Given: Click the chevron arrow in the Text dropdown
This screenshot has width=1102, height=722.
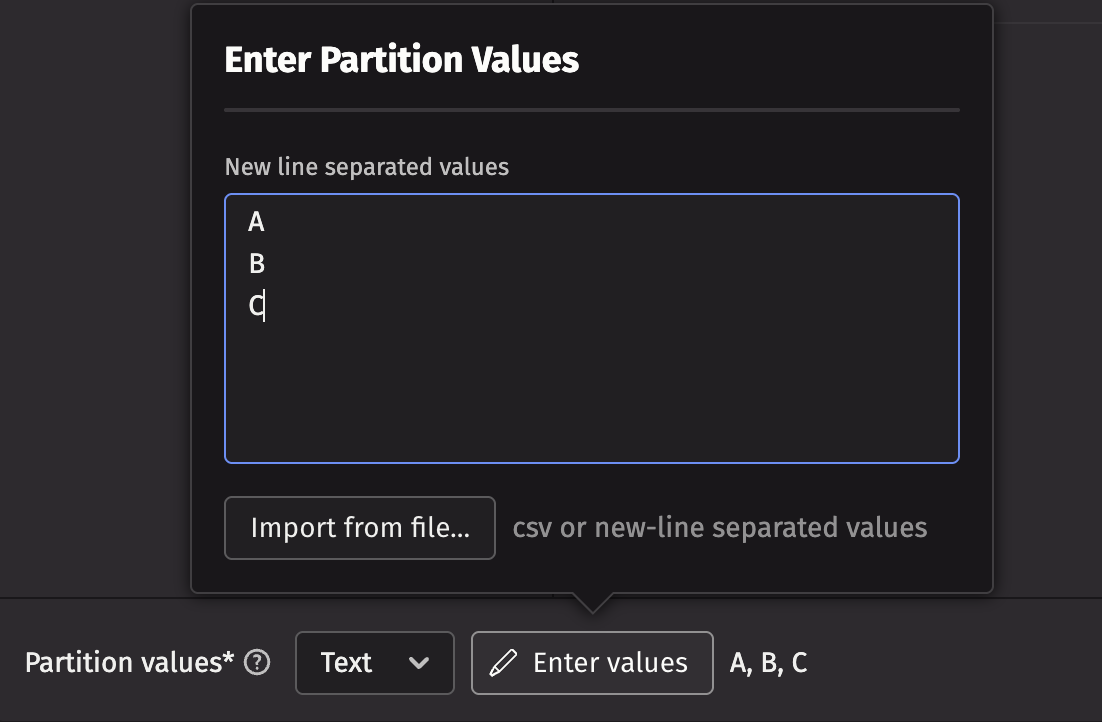Looking at the screenshot, I should pyautogui.click(x=420, y=663).
